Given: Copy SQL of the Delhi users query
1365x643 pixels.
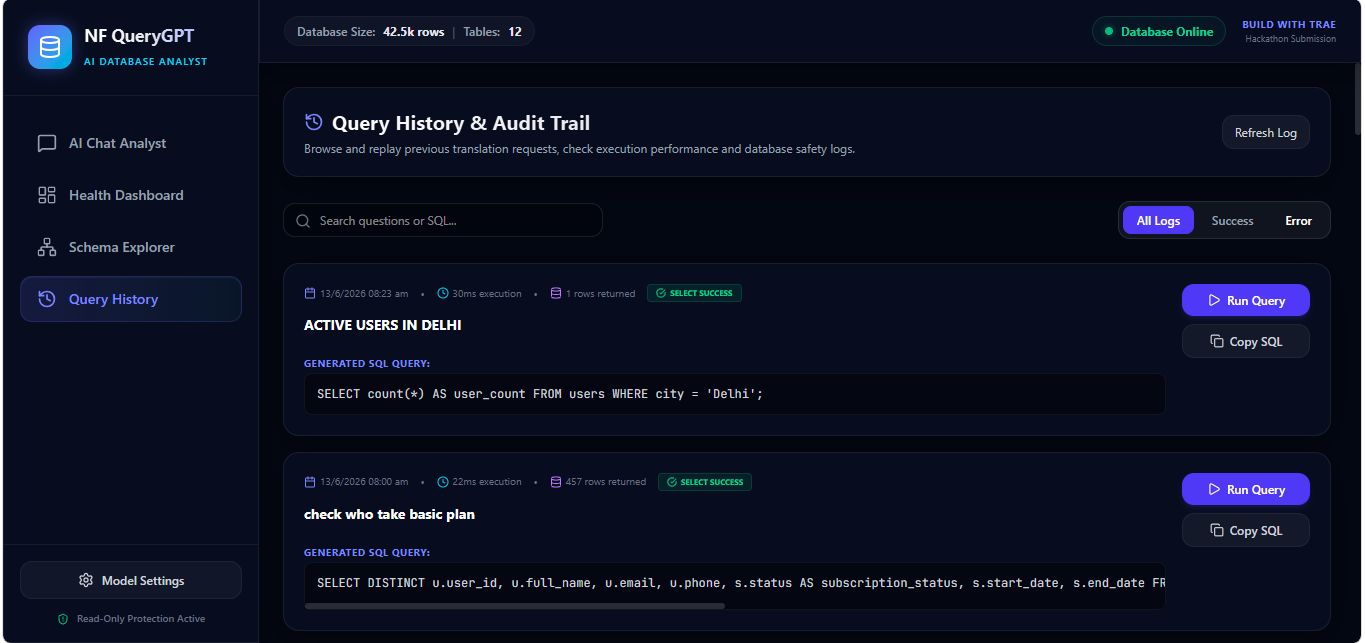Looking at the screenshot, I should 1245,341.
